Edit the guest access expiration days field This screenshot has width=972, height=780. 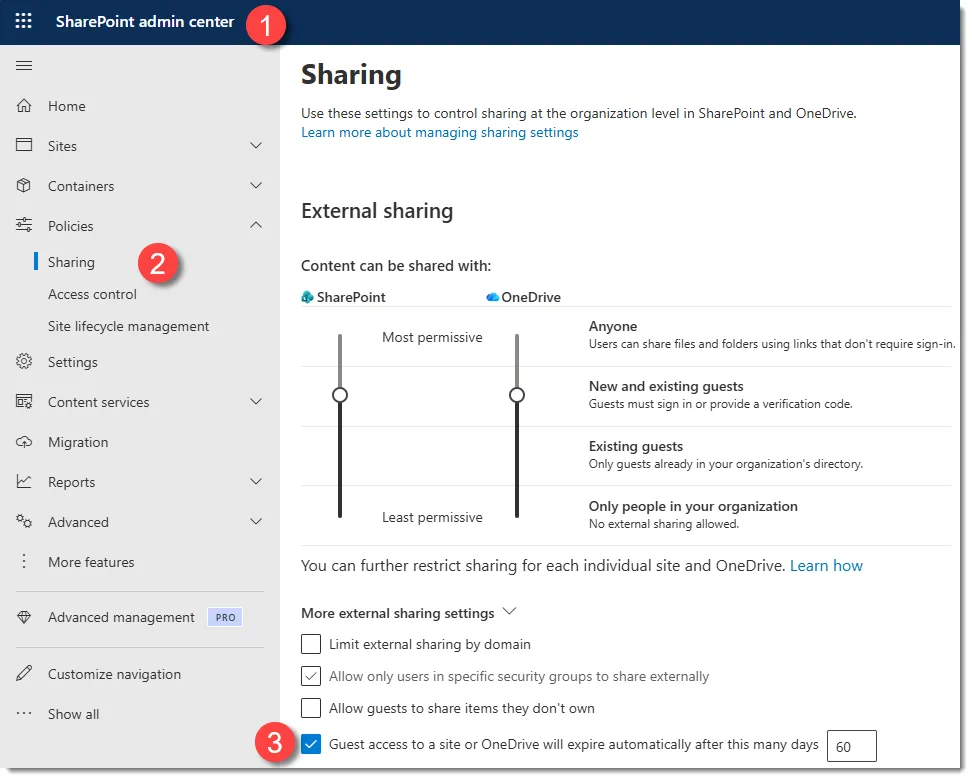[851, 745]
